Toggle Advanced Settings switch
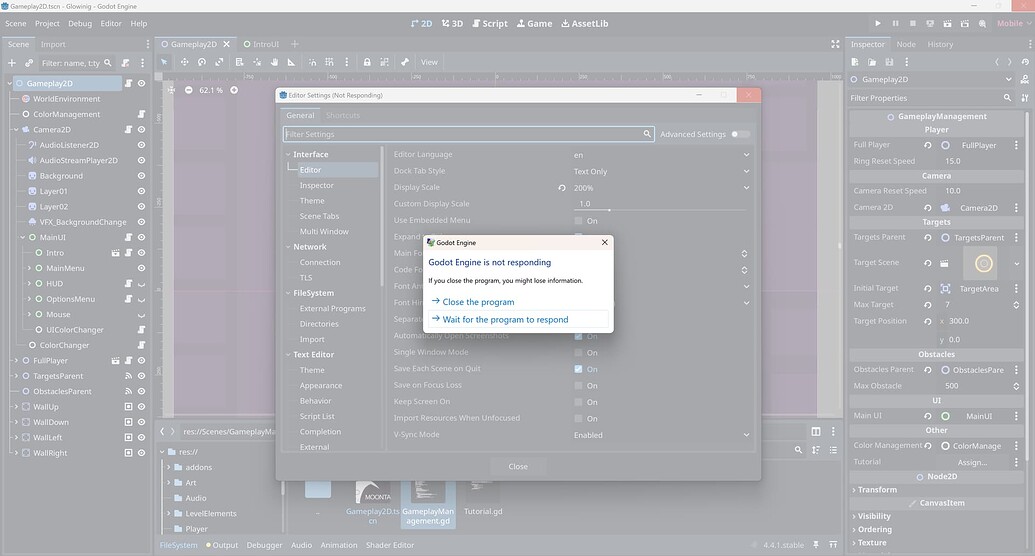The width and height of the screenshot is (1035, 556). [x=740, y=134]
